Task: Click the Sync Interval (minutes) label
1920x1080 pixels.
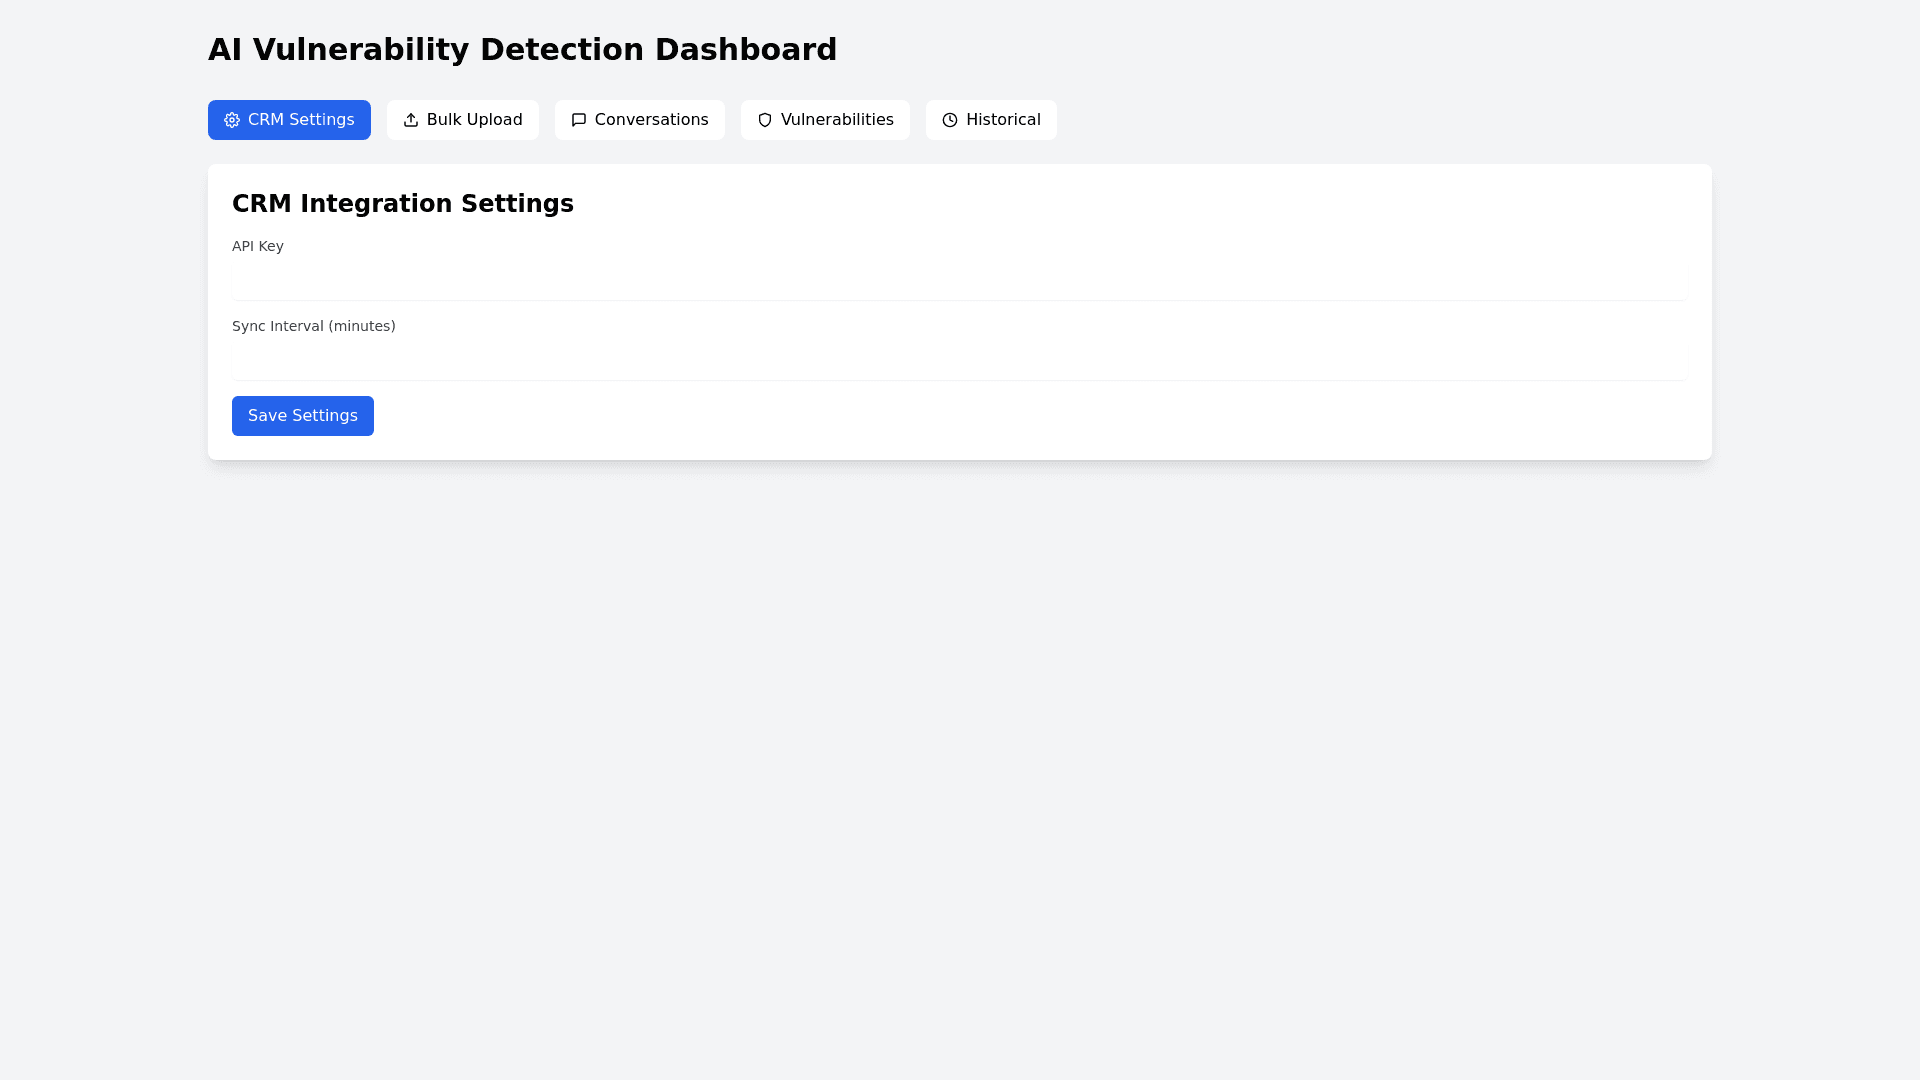Action: coord(313,326)
